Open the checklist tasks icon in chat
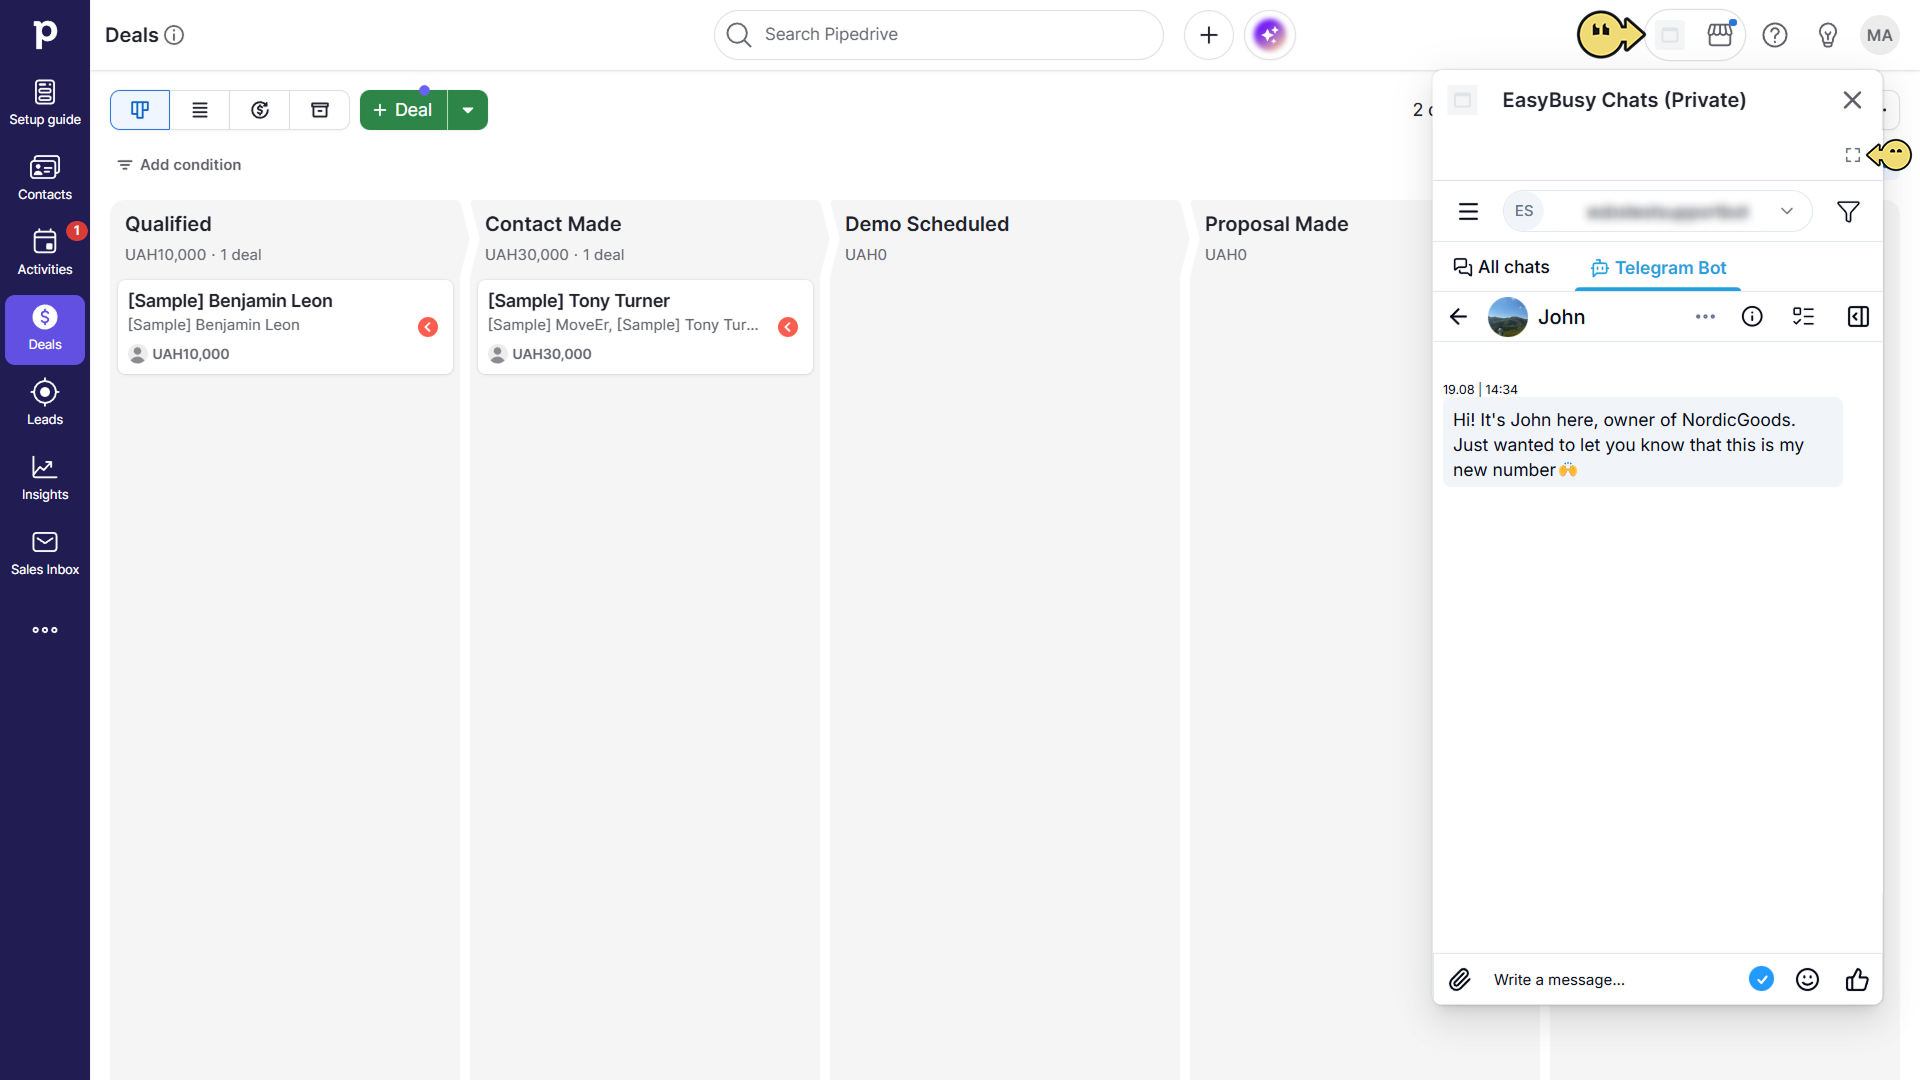Screen dimensions: 1920x1080 coord(1804,317)
